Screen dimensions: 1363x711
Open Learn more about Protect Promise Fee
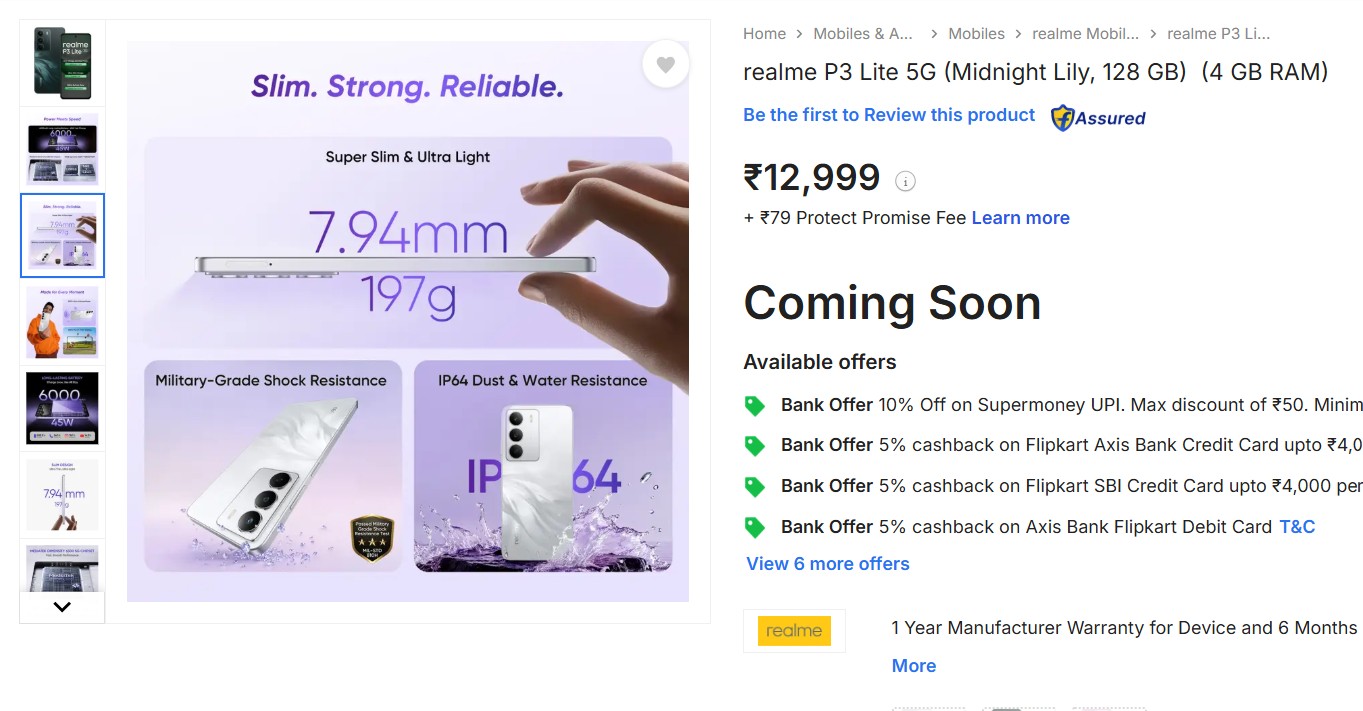coord(1020,218)
